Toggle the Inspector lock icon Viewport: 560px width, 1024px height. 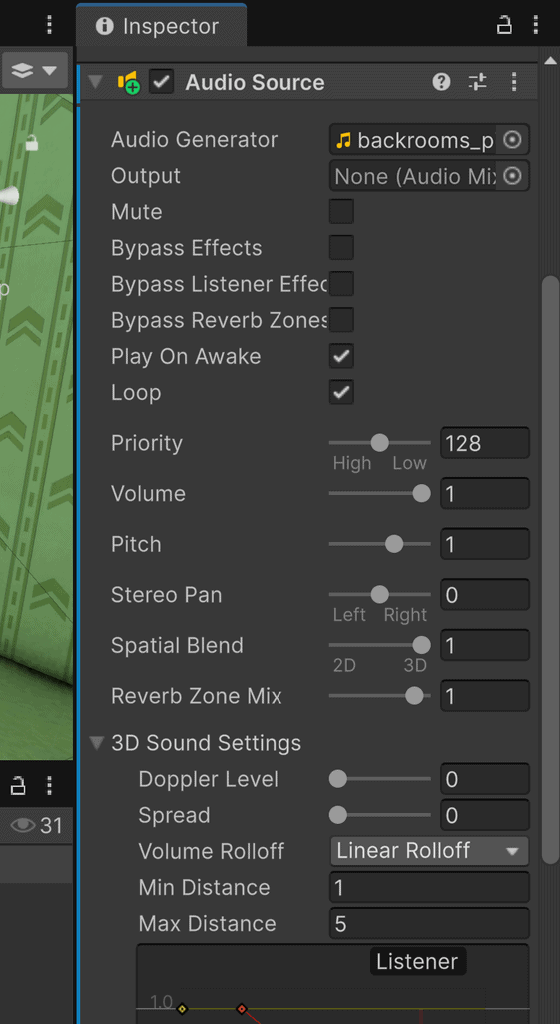503,25
